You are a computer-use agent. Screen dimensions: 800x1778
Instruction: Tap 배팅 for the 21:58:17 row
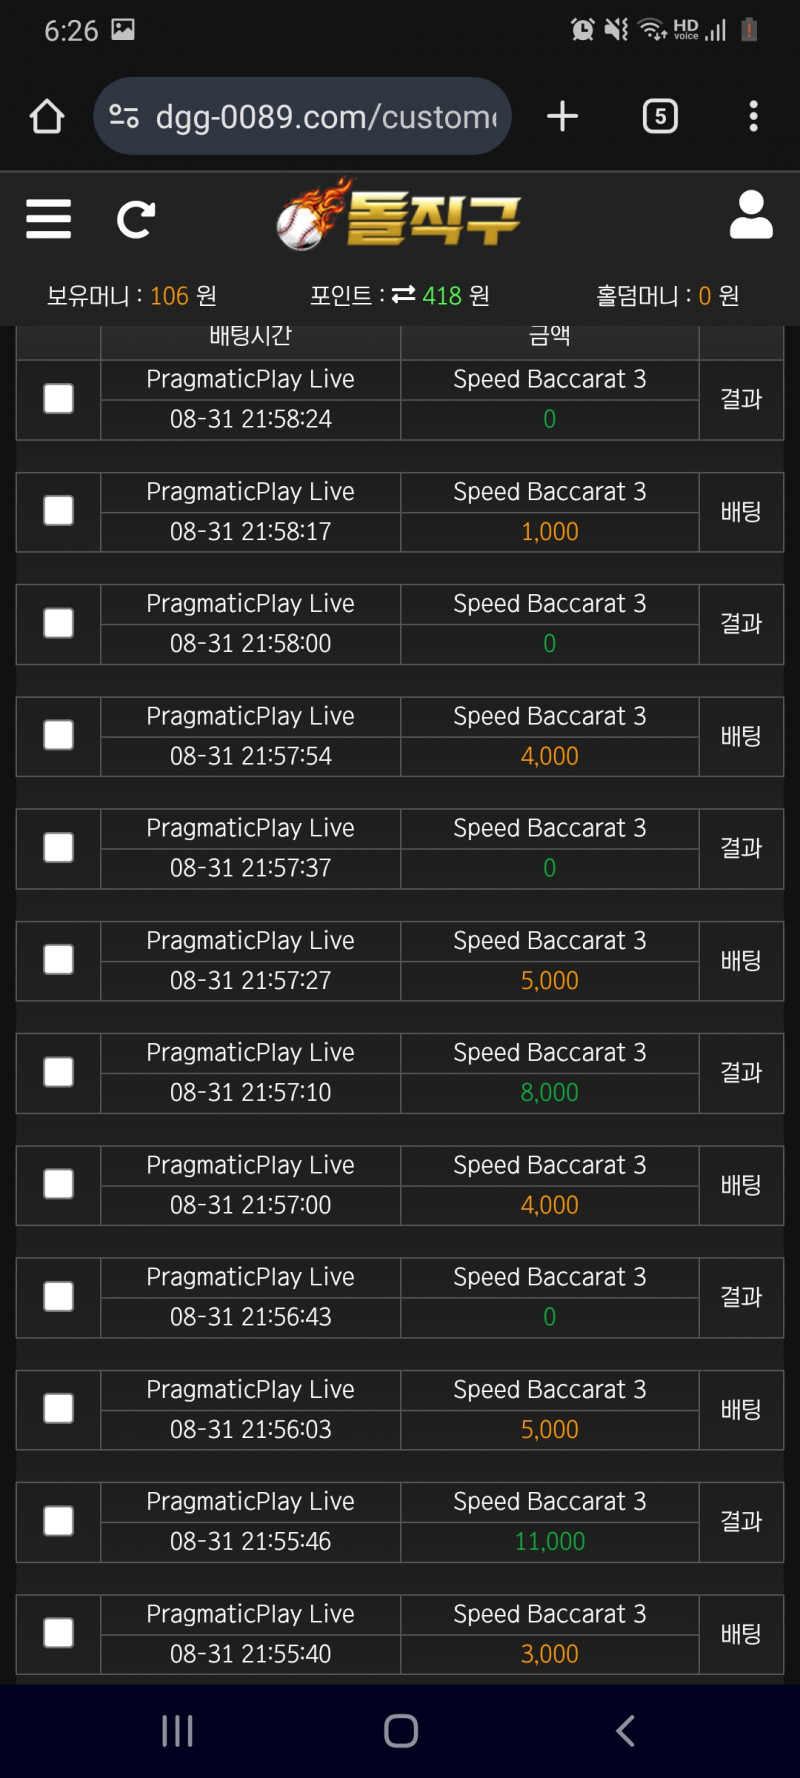click(741, 512)
